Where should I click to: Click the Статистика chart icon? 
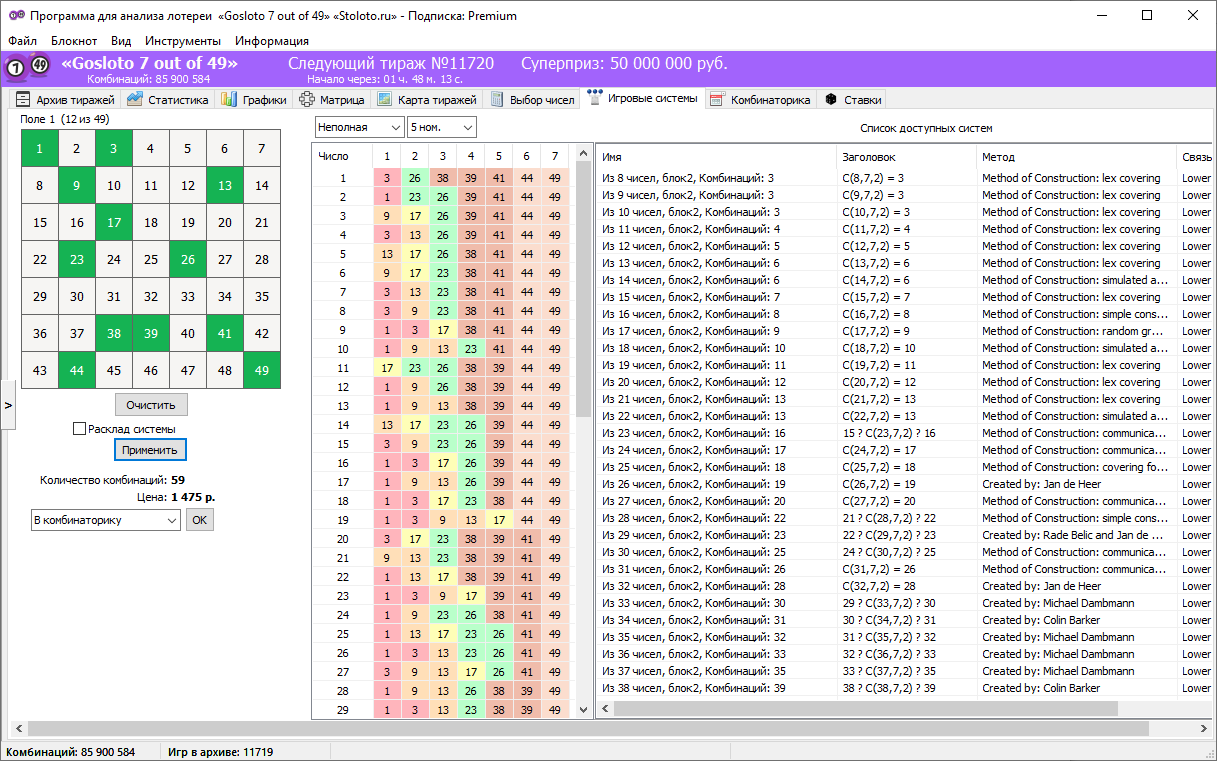coord(135,100)
